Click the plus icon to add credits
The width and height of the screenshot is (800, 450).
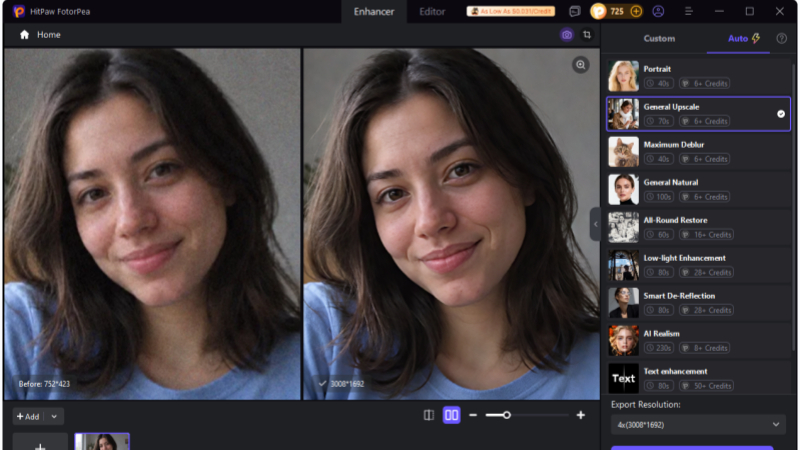pos(636,11)
